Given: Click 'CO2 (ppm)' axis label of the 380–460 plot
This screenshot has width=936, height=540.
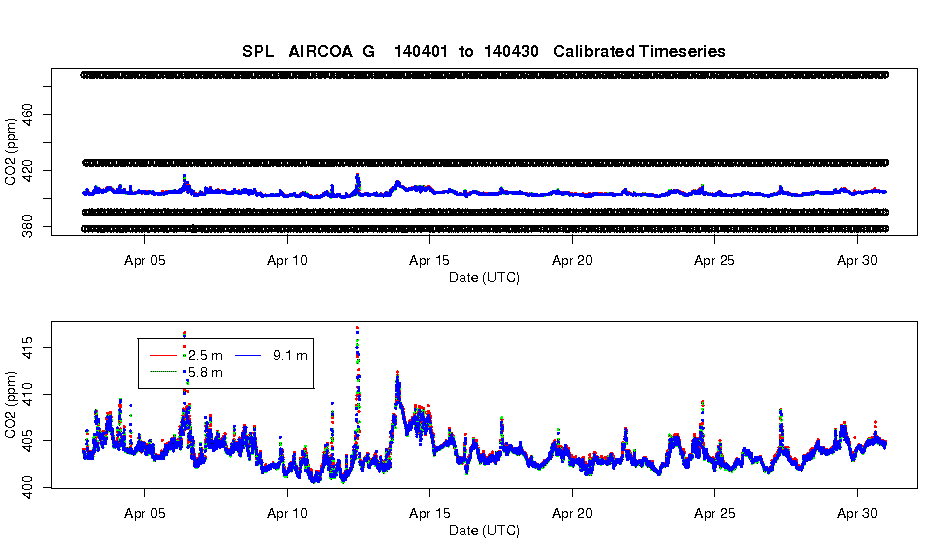Looking at the screenshot, I should click(11, 152).
